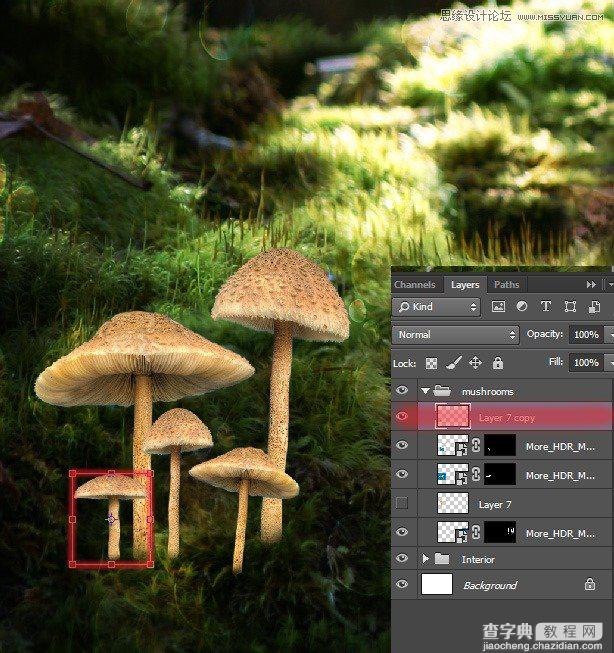Filter for adjustment layers icon
This screenshot has height=653, width=614.
click(522, 307)
